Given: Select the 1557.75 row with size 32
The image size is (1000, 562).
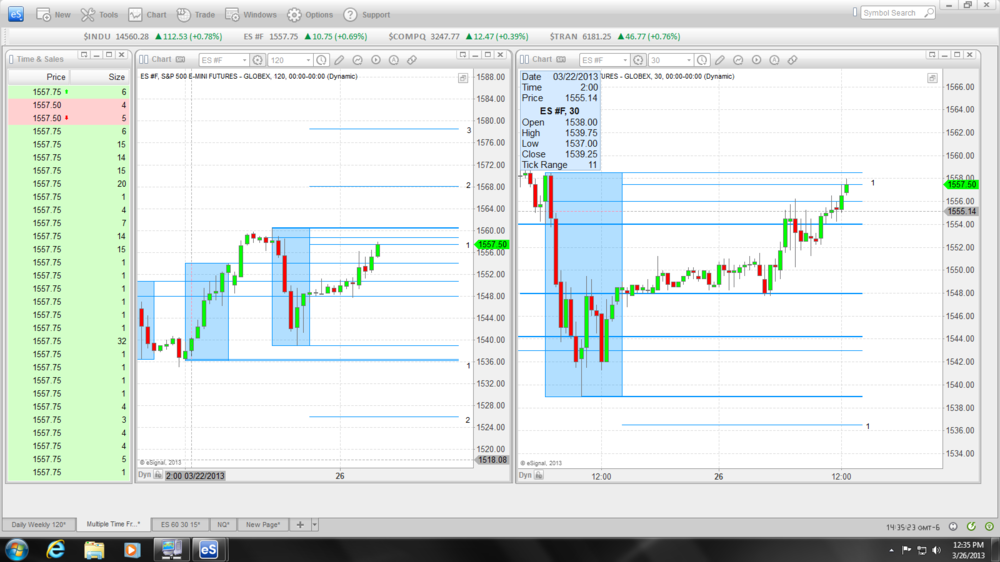Looking at the screenshot, I should [x=69, y=341].
